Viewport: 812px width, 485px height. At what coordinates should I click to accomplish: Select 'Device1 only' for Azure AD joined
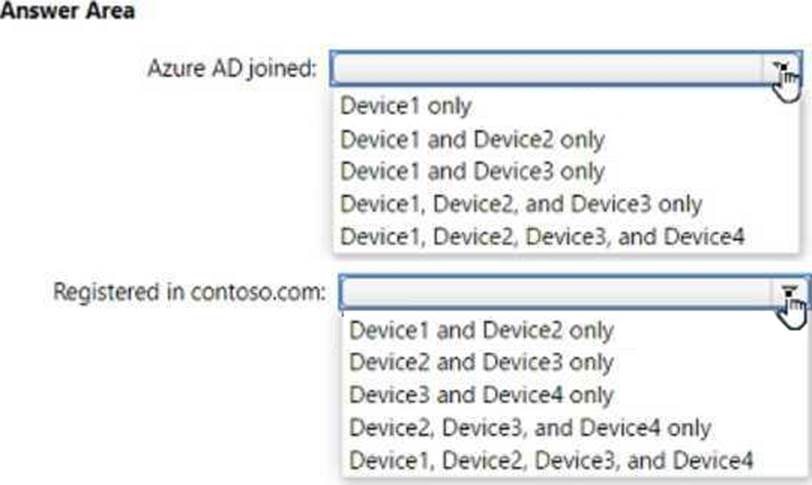tap(405, 104)
